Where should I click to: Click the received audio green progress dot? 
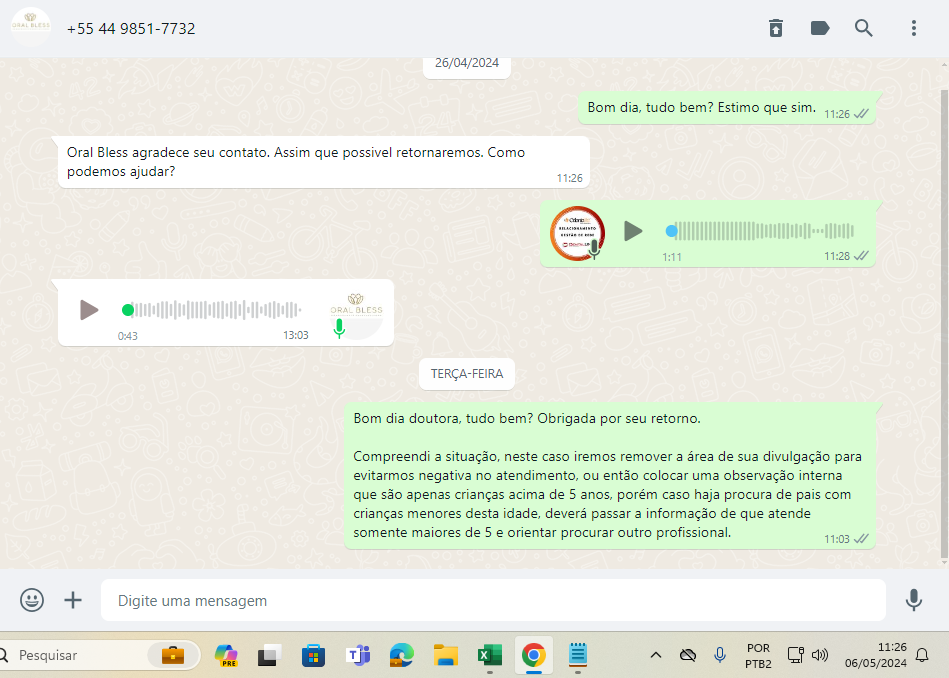[x=128, y=310]
